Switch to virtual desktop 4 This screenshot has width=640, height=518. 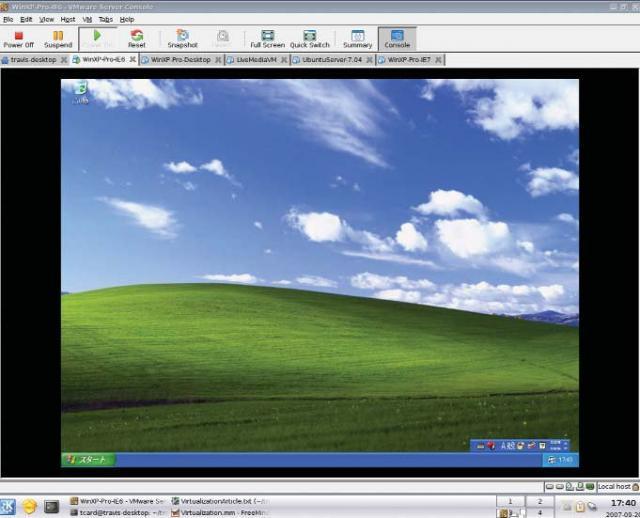point(540,513)
